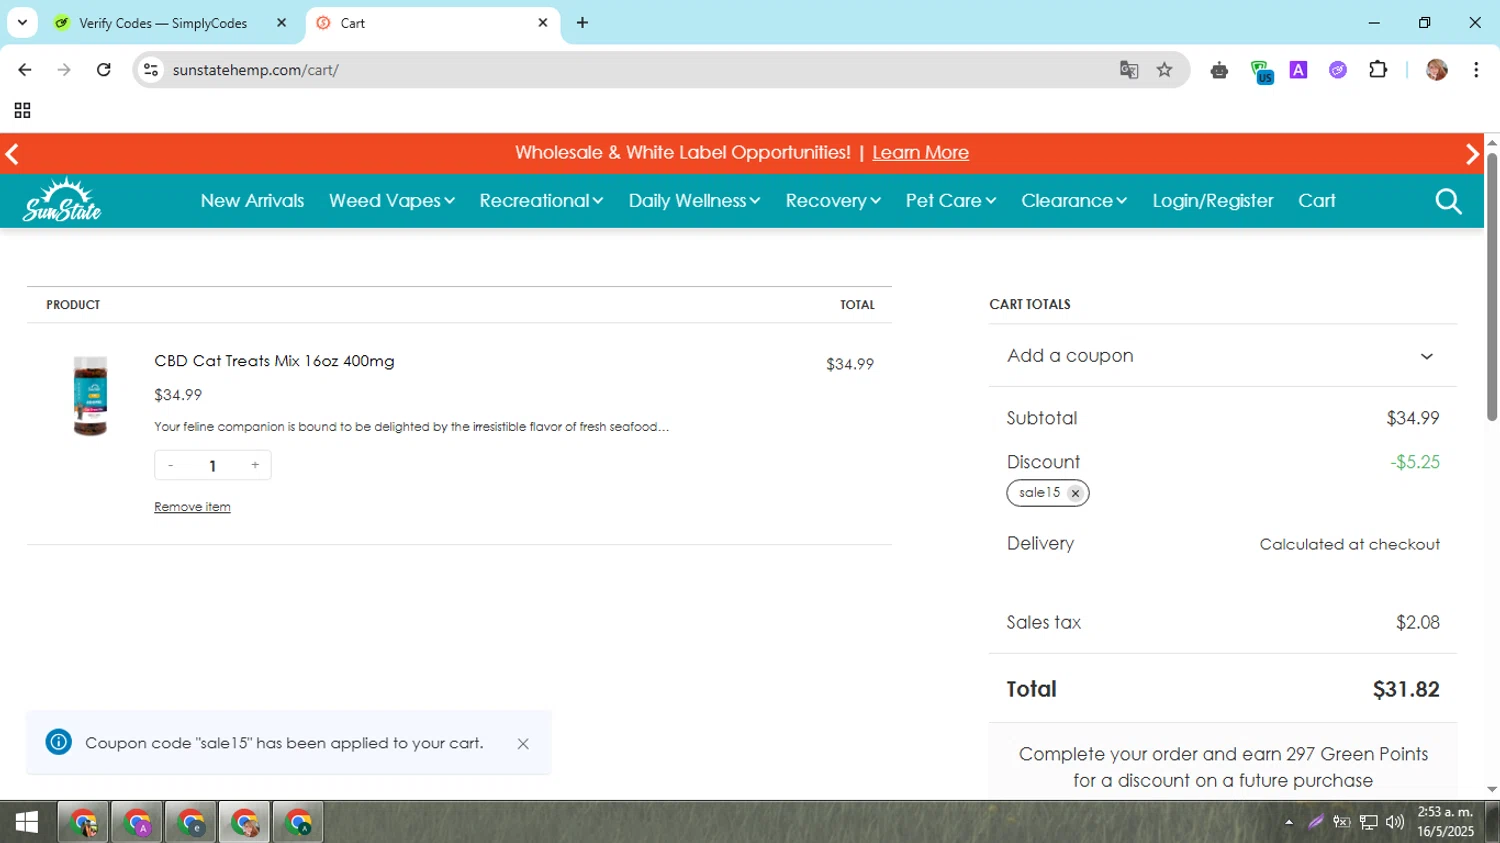
Task: Dismiss the coupon applied notification
Action: tap(523, 743)
